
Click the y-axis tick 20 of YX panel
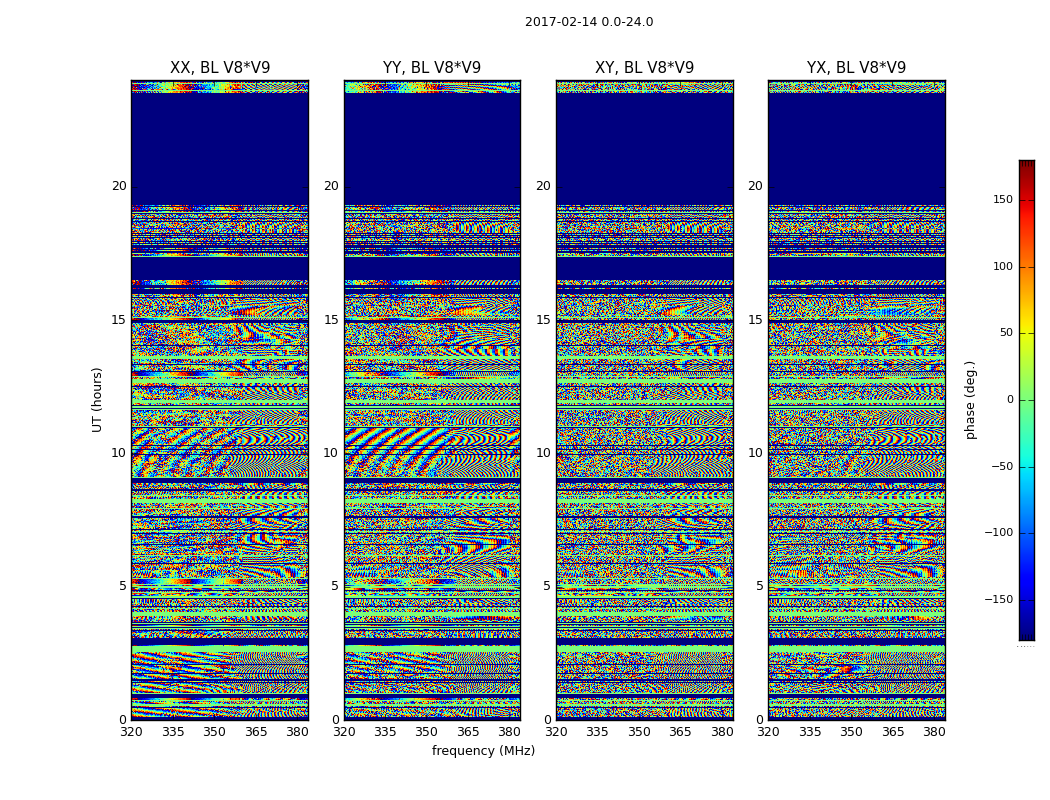[x=755, y=186]
